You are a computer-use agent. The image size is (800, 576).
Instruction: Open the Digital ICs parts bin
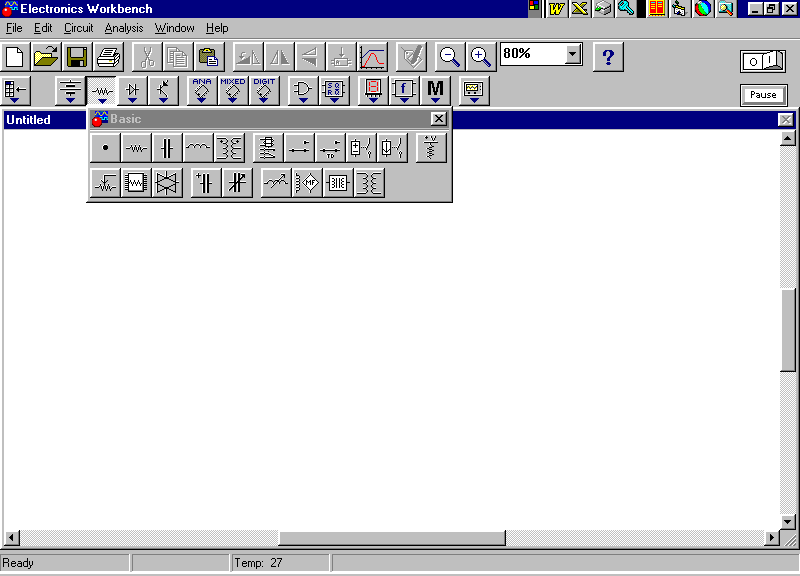pos(264,90)
